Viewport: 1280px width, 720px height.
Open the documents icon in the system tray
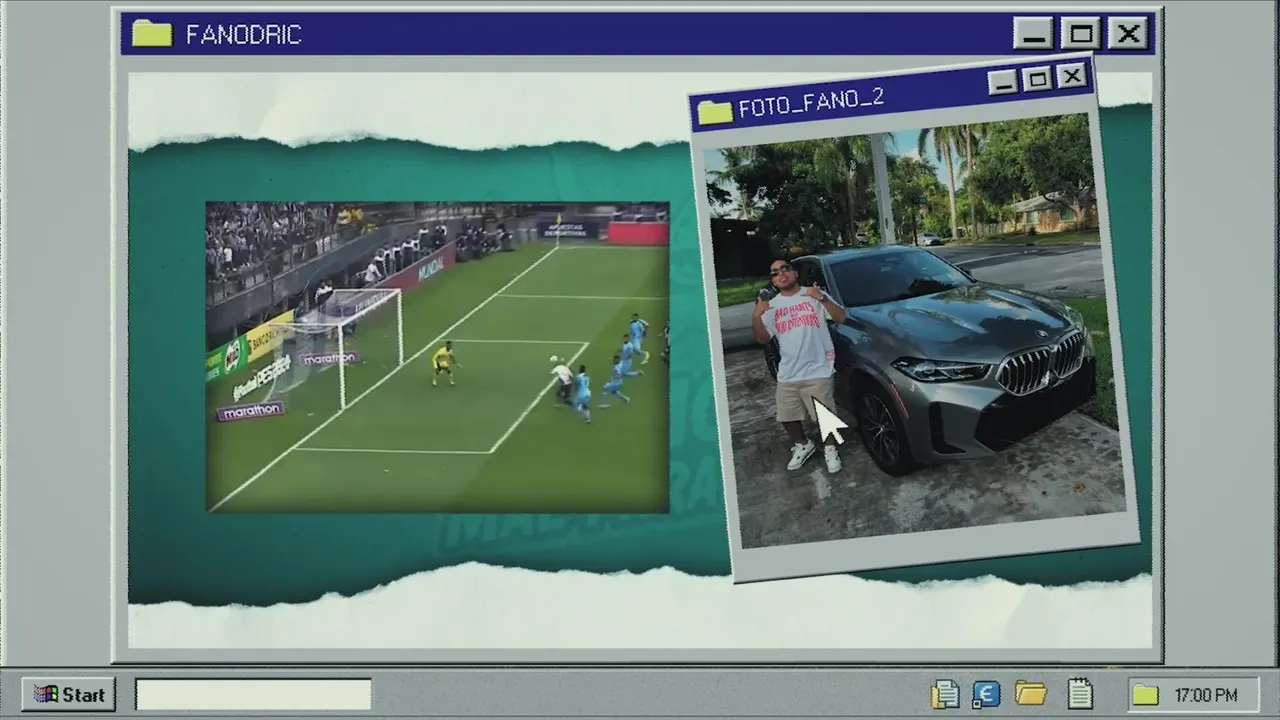pos(945,693)
